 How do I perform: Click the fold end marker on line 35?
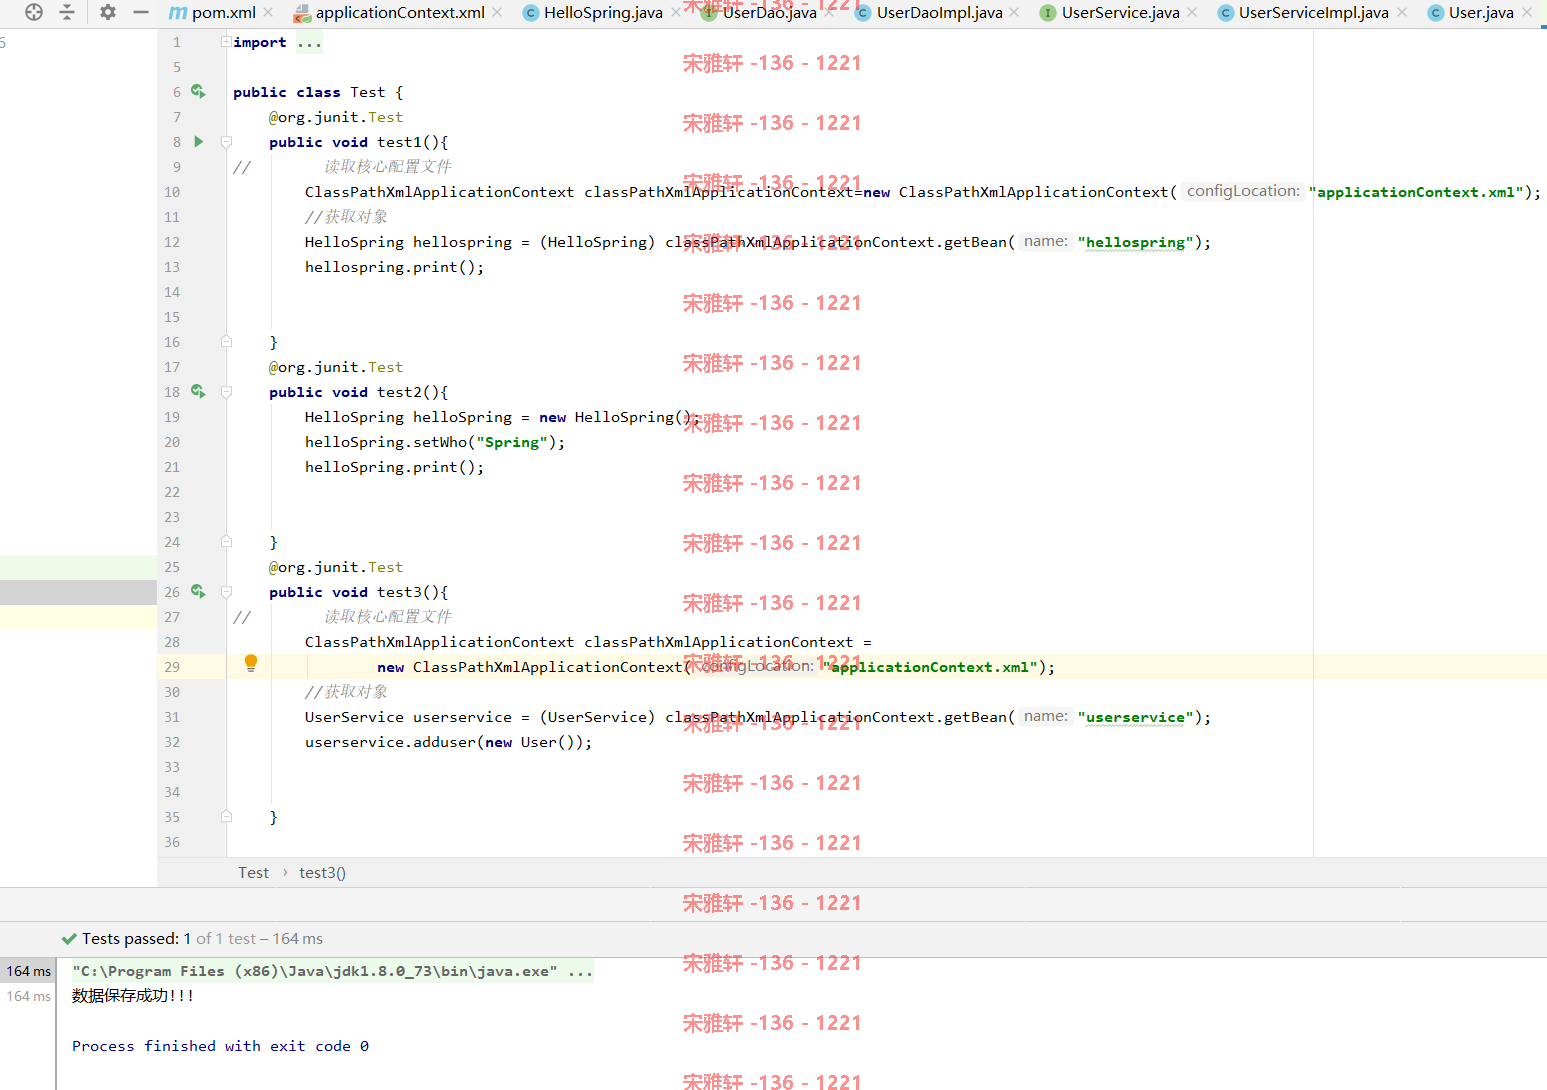tap(226, 817)
